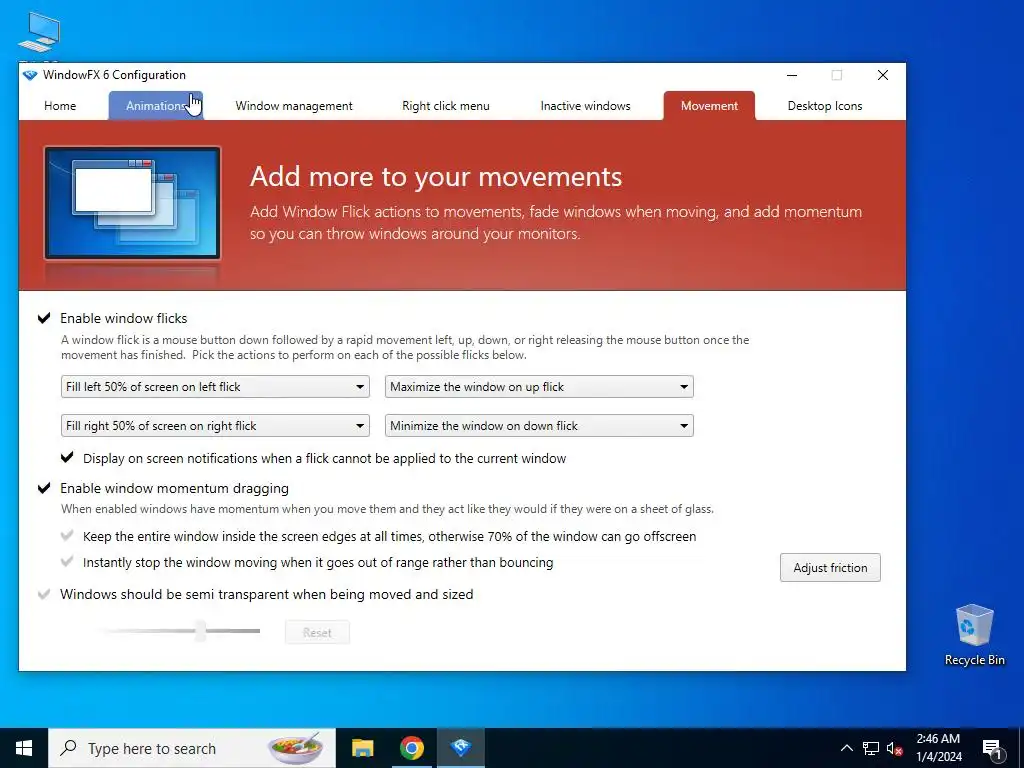Open This PC desktop icon
This screenshot has height=768, width=1024.
click(x=39, y=34)
